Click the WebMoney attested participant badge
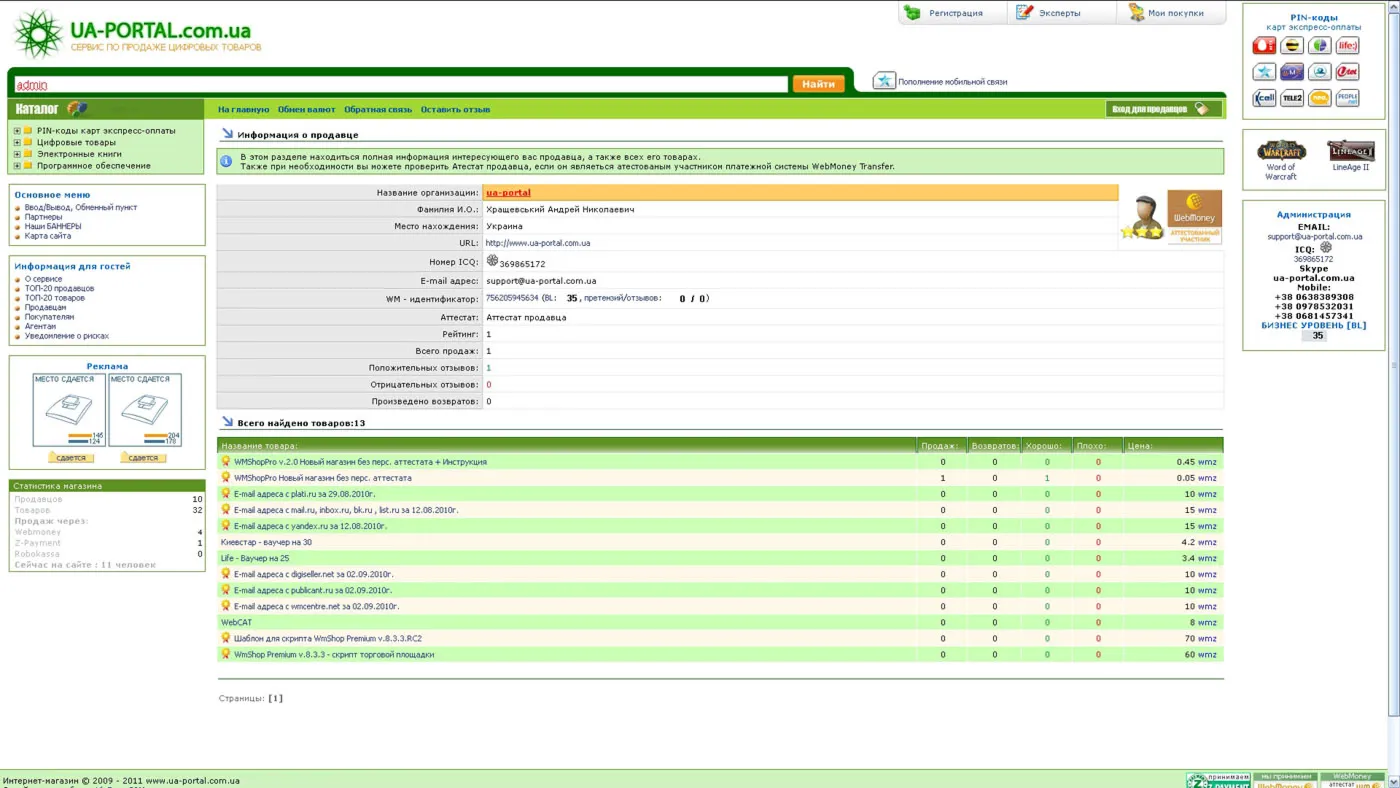1400x788 pixels. [x=1194, y=217]
